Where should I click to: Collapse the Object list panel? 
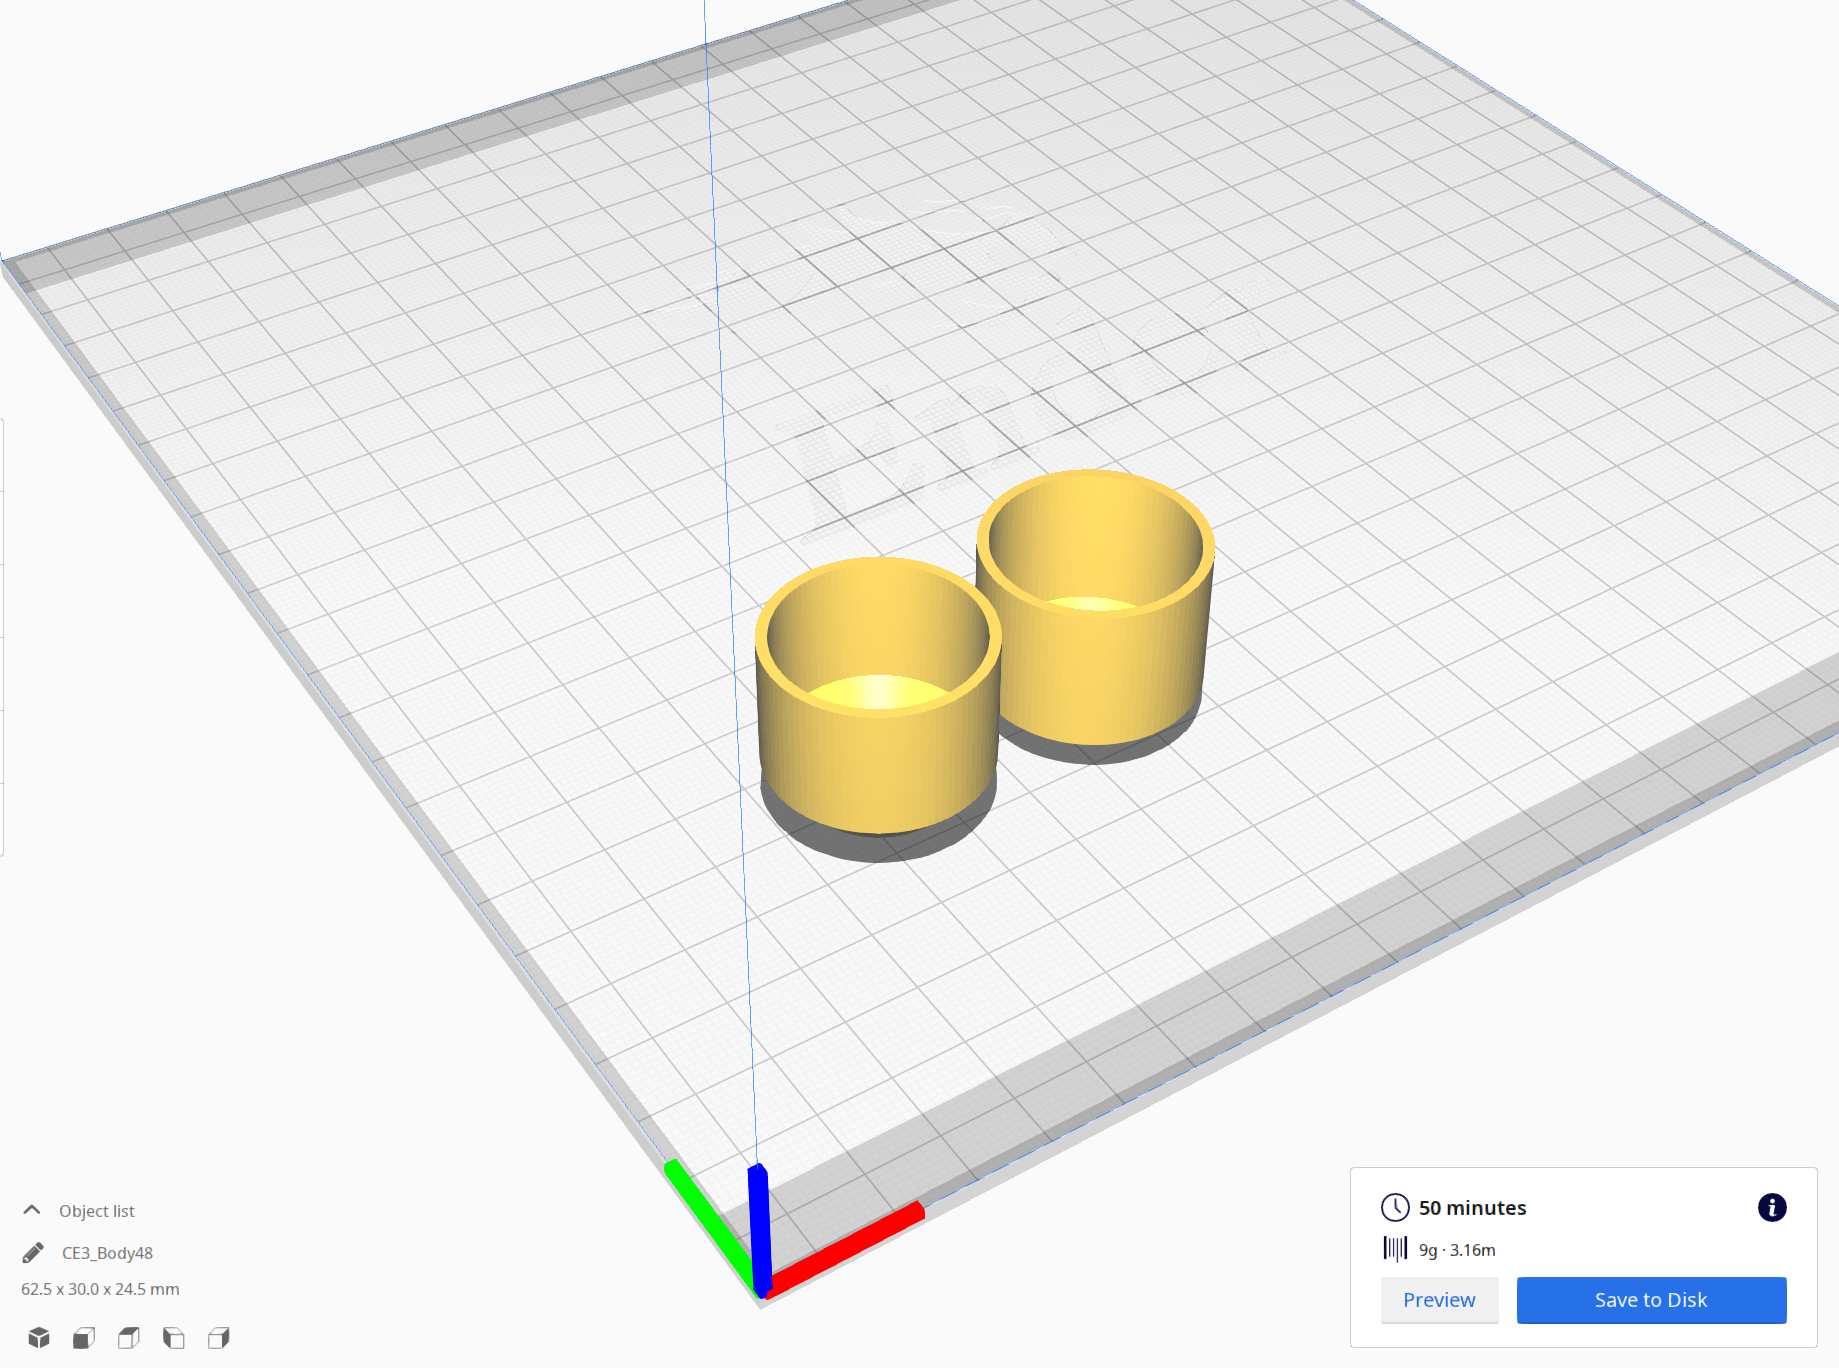pos(32,1210)
